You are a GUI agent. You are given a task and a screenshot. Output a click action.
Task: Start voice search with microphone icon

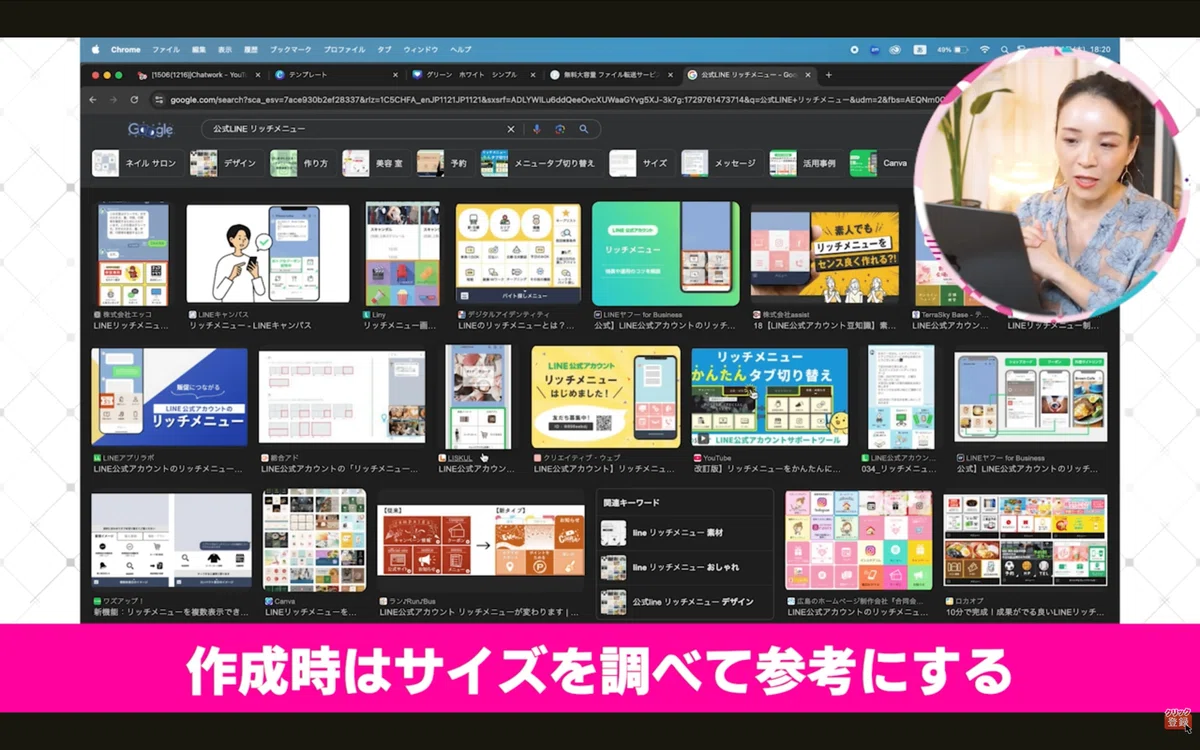537,129
